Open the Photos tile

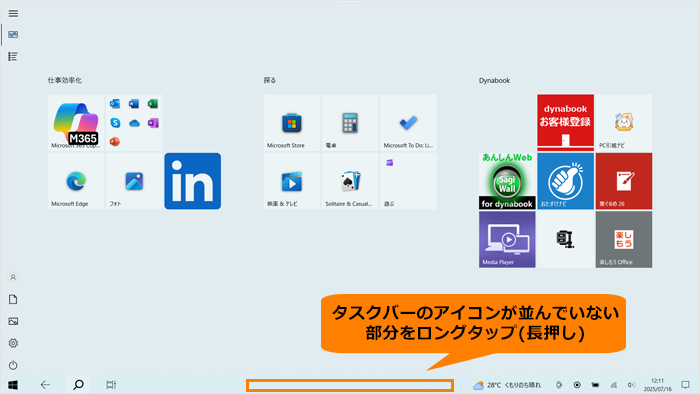click(x=134, y=181)
